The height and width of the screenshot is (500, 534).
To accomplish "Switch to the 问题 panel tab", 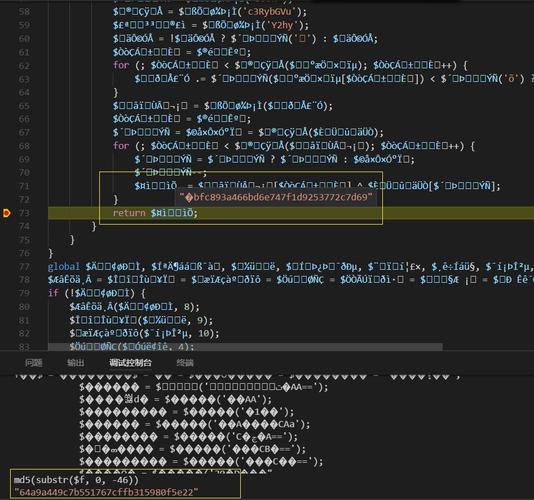I will tap(33, 363).
